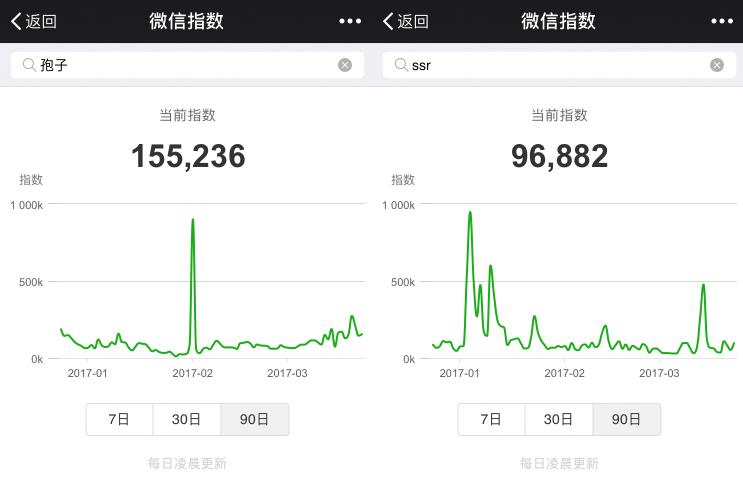Tap the magnifier icon beside 孢子

(29, 65)
